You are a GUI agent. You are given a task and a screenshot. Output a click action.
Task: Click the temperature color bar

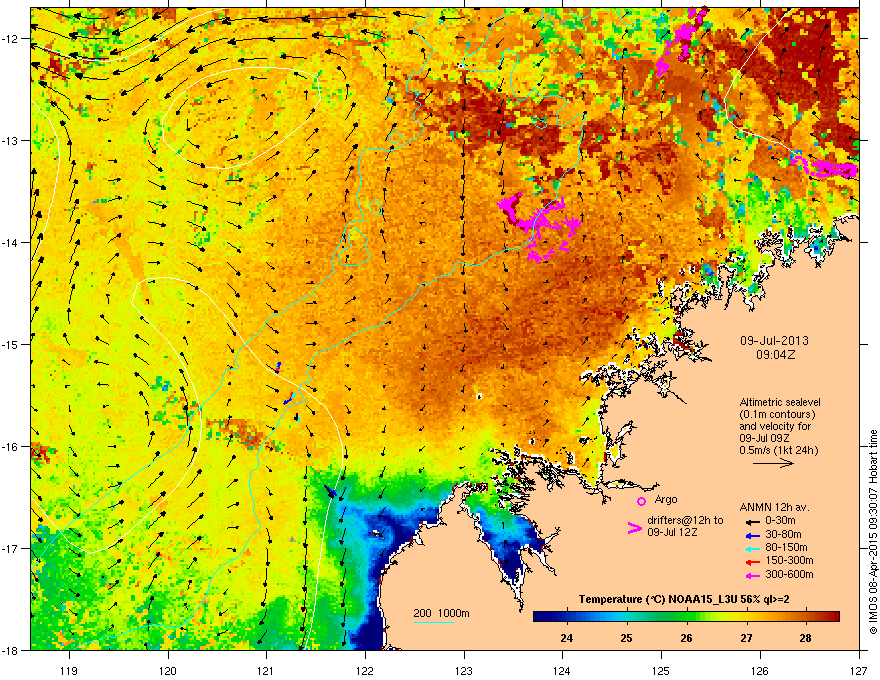(686, 617)
